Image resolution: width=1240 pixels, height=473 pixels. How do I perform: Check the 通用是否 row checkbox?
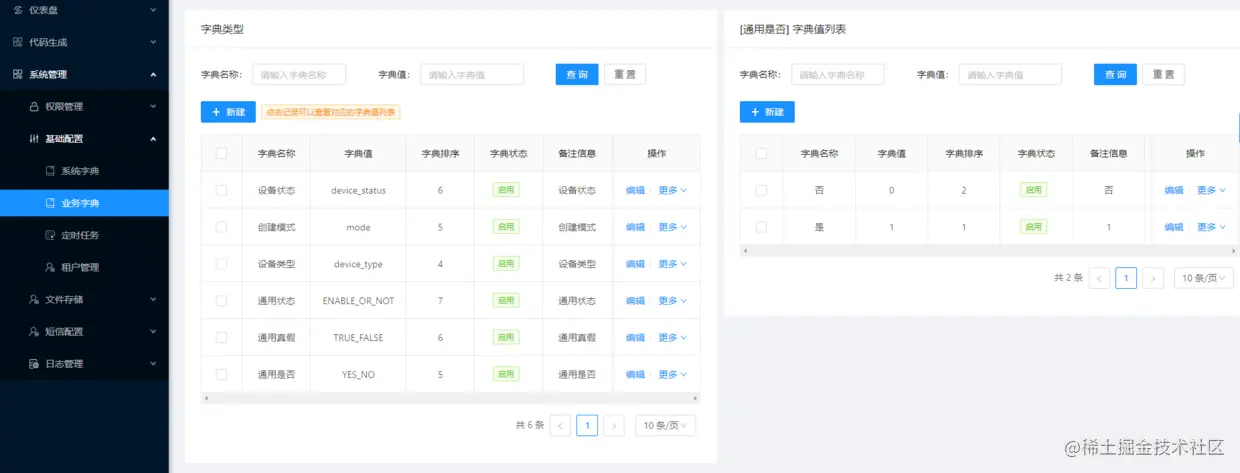click(222, 374)
